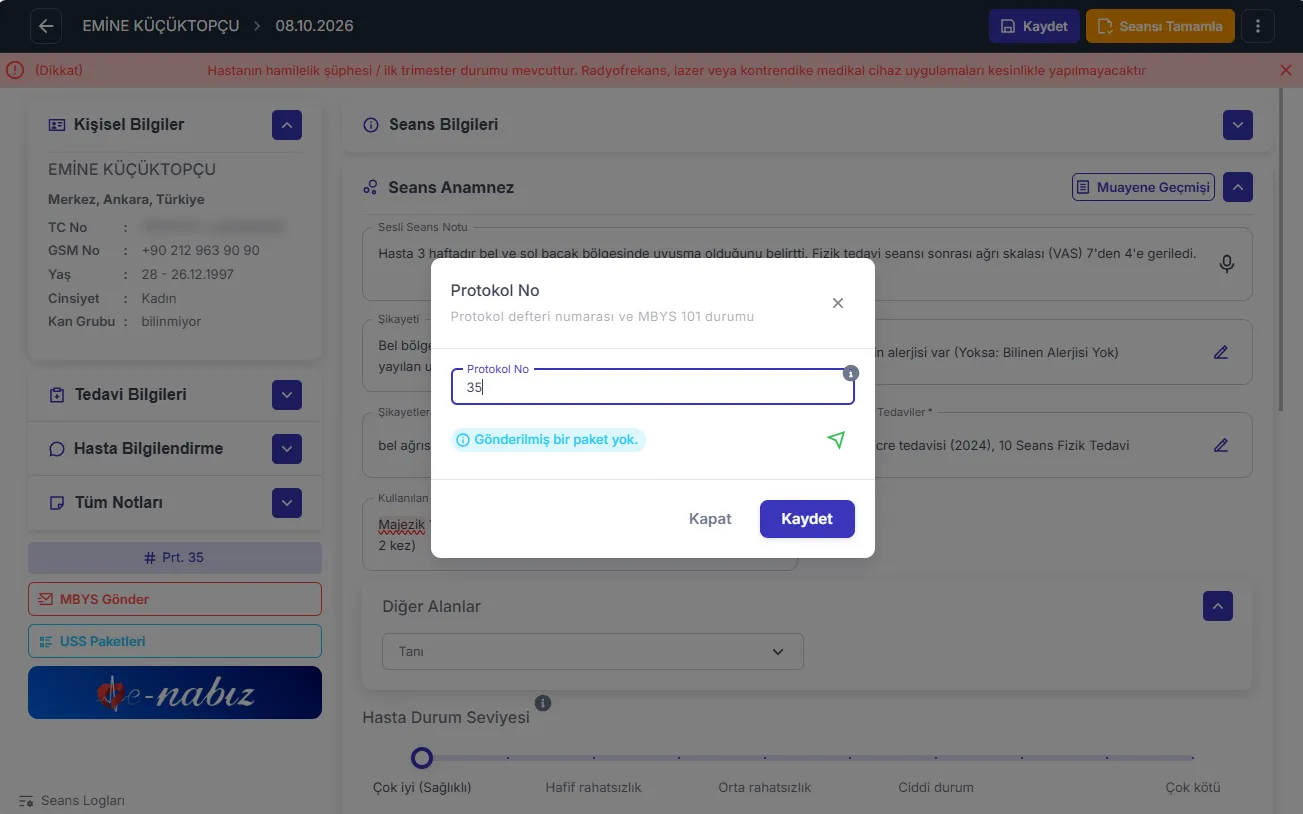Click the red alert icon beside (Dikkat)

coord(14,70)
